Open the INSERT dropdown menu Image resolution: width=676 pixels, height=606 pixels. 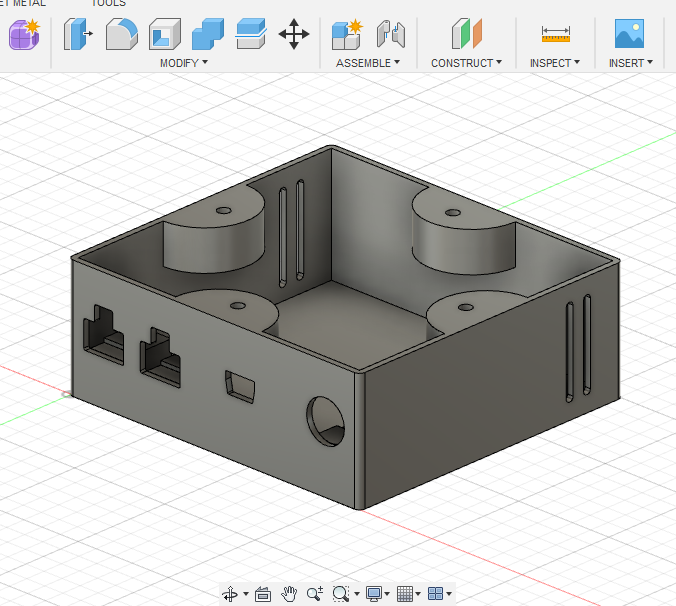[631, 63]
